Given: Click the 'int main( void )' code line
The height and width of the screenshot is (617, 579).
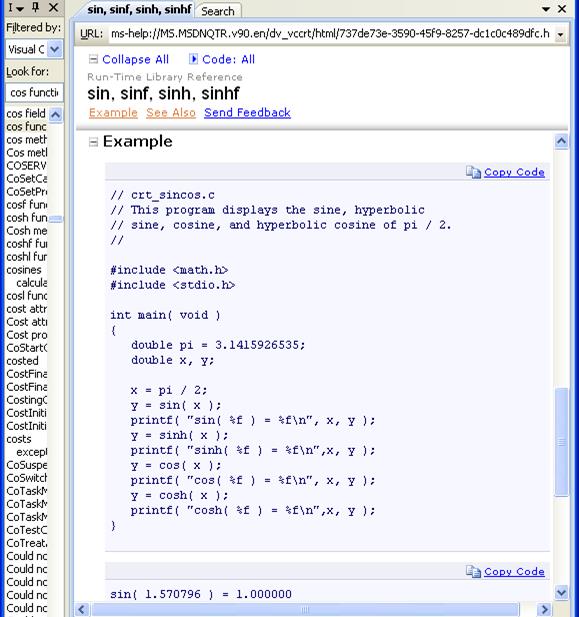Looking at the screenshot, I should [165, 315].
